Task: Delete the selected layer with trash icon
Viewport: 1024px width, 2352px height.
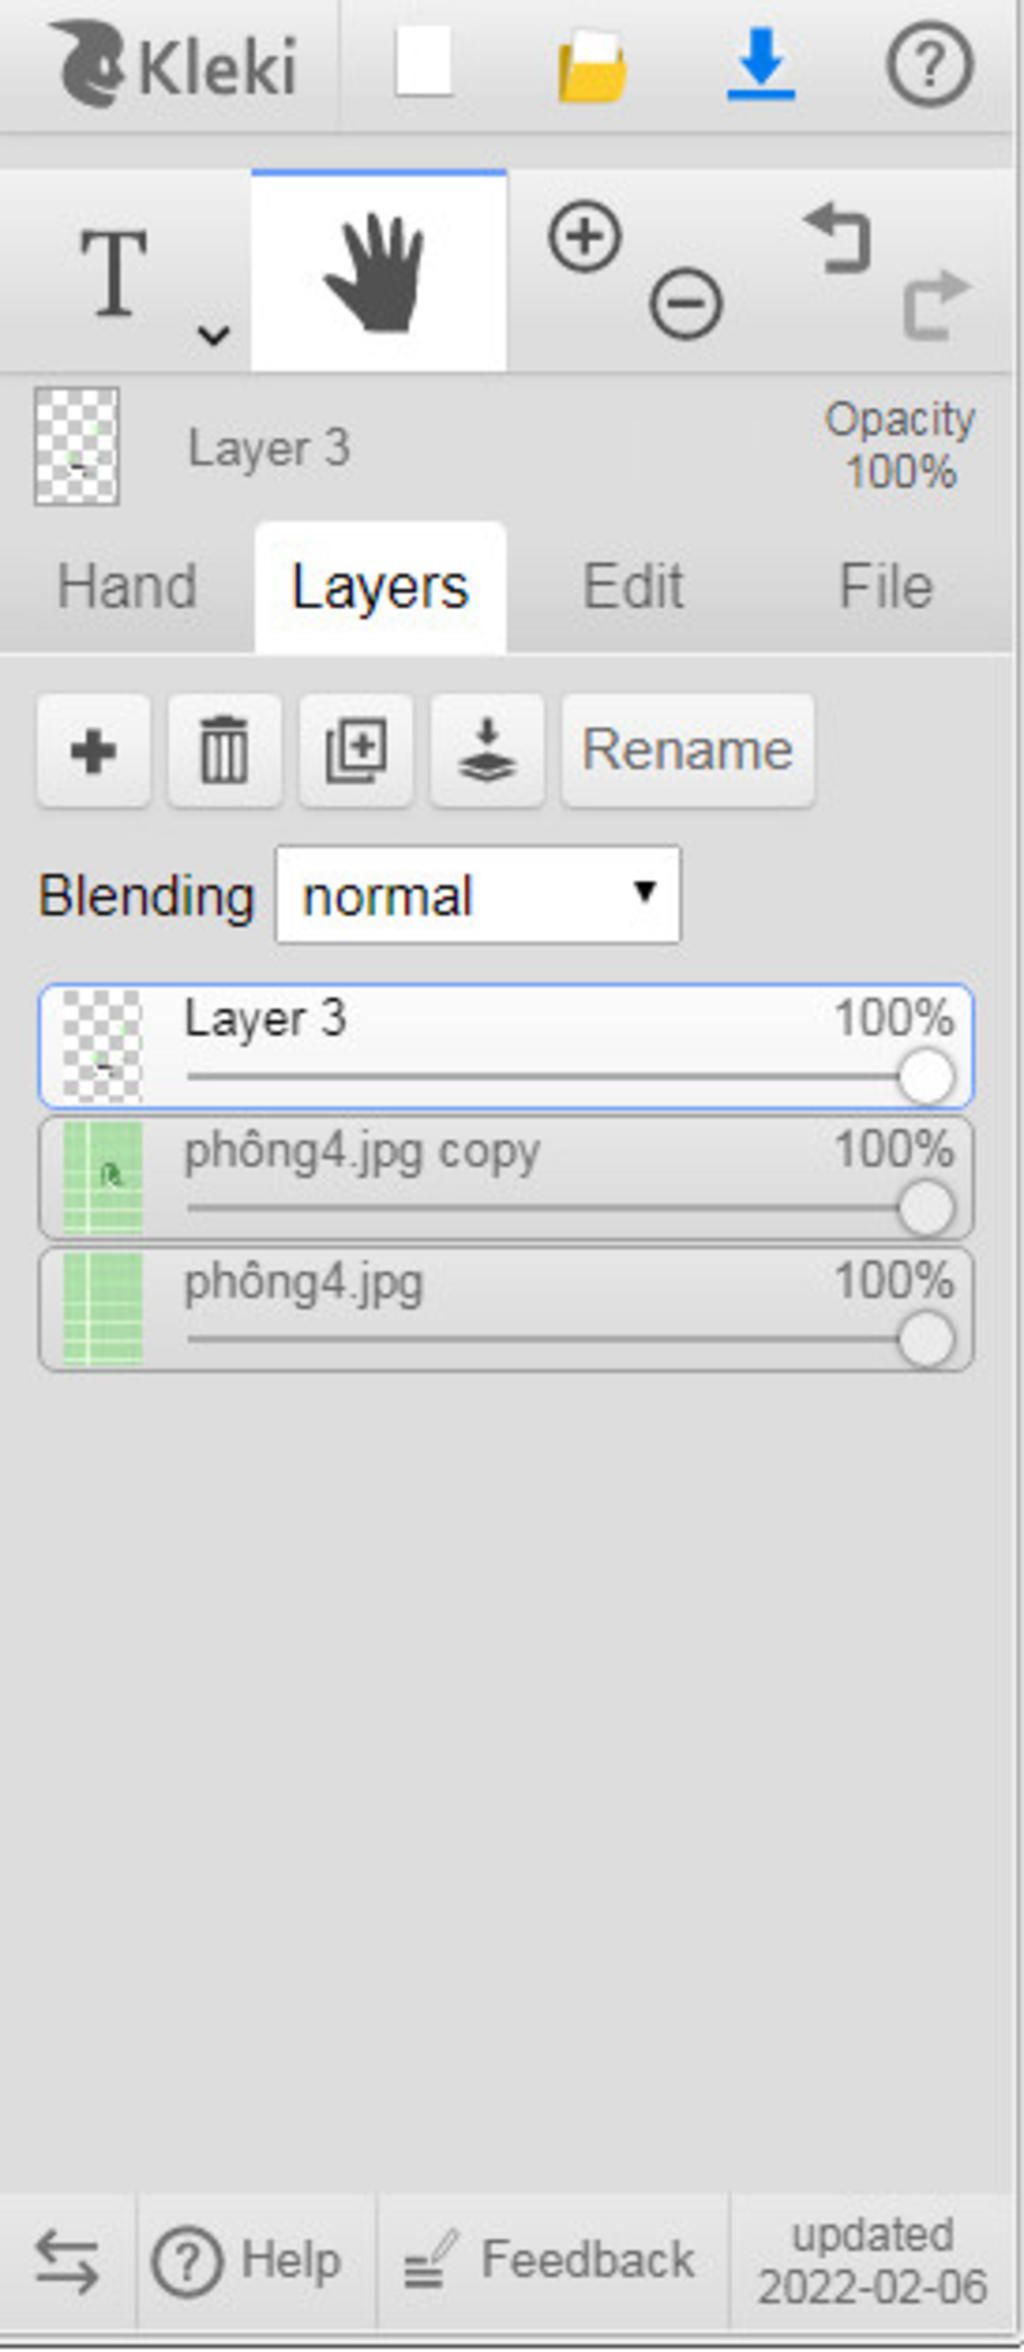Action: (225, 750)
